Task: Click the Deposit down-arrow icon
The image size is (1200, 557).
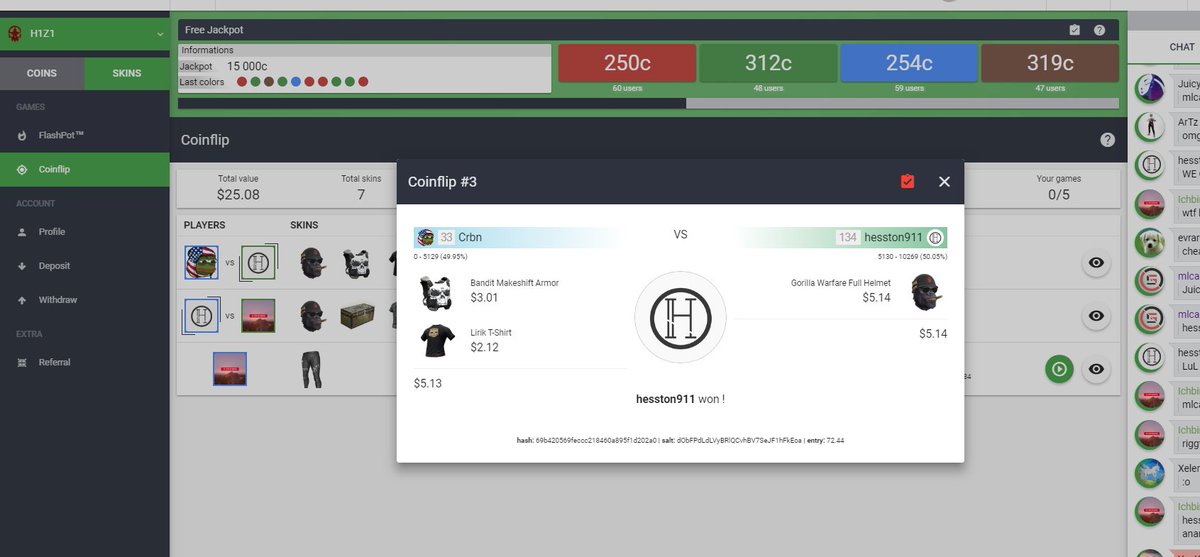Action: coord(22,266)
